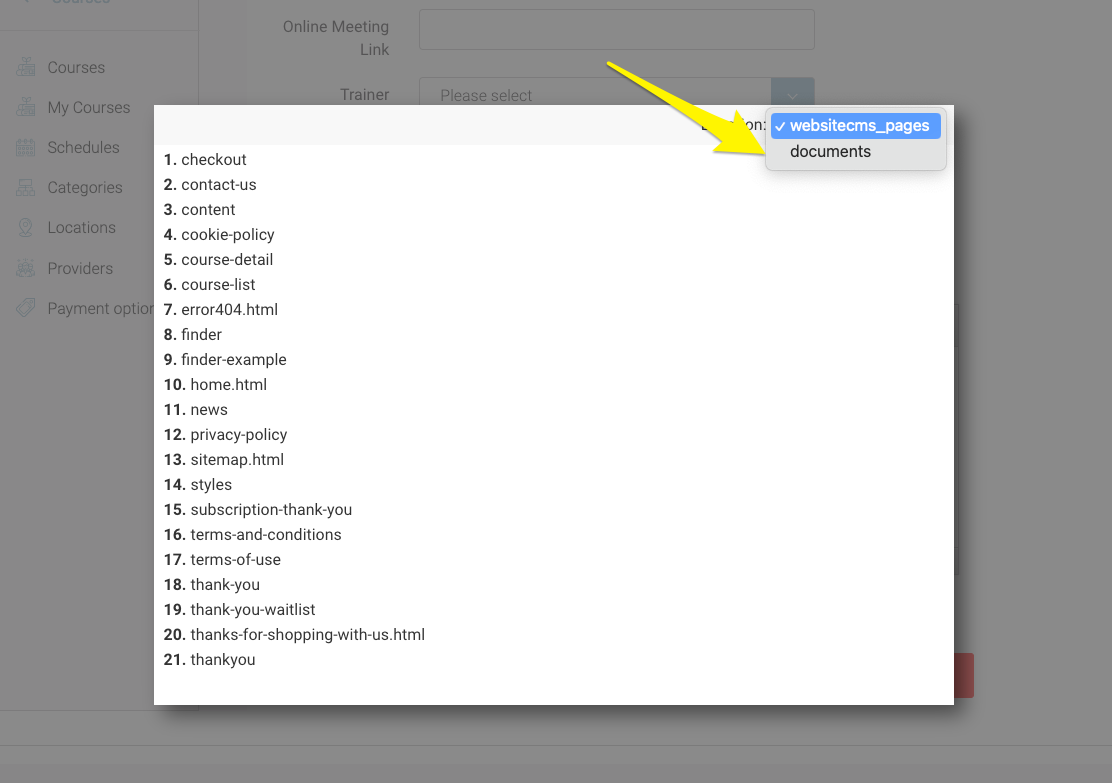Select home.html from the list
This screenshot has width=1112, height=783.
pyautogui.click(x=228, y=385)
